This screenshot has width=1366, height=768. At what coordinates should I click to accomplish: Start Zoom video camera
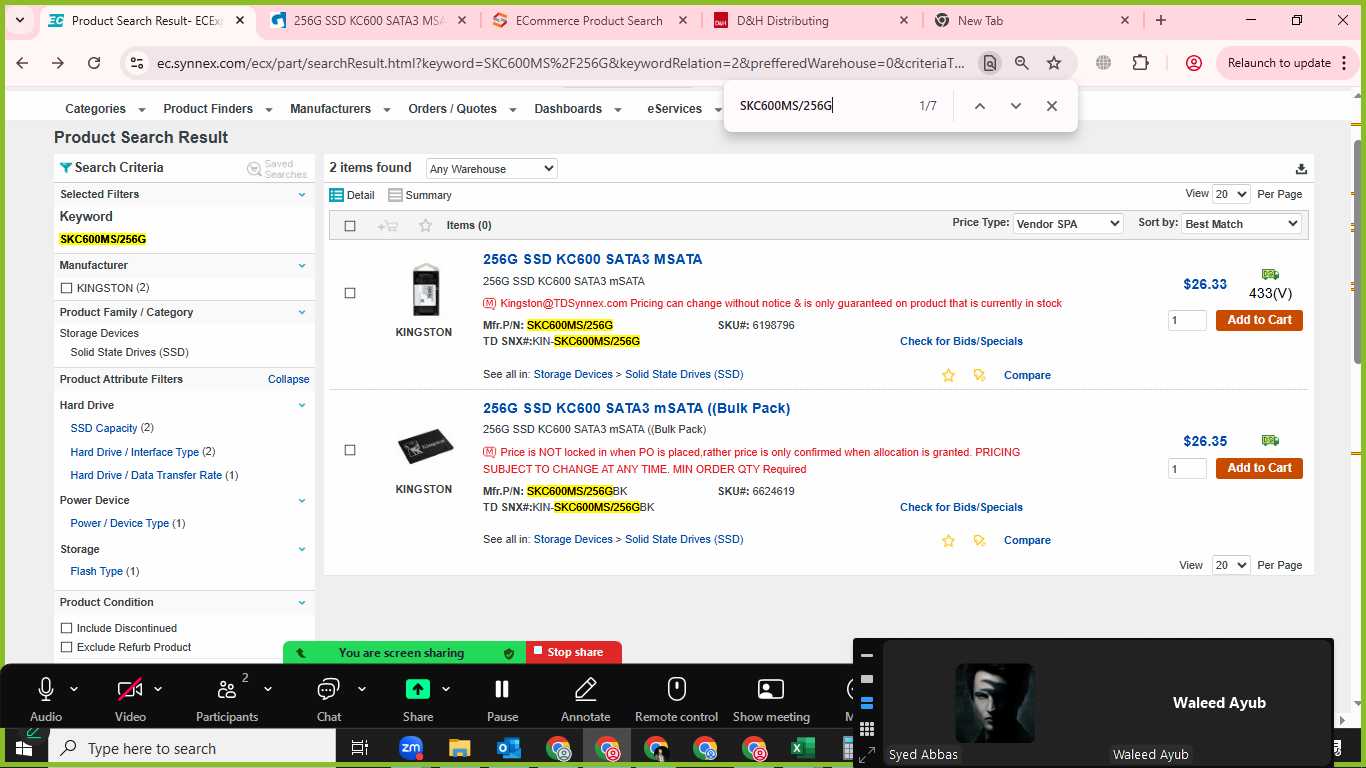pos(130,689)
